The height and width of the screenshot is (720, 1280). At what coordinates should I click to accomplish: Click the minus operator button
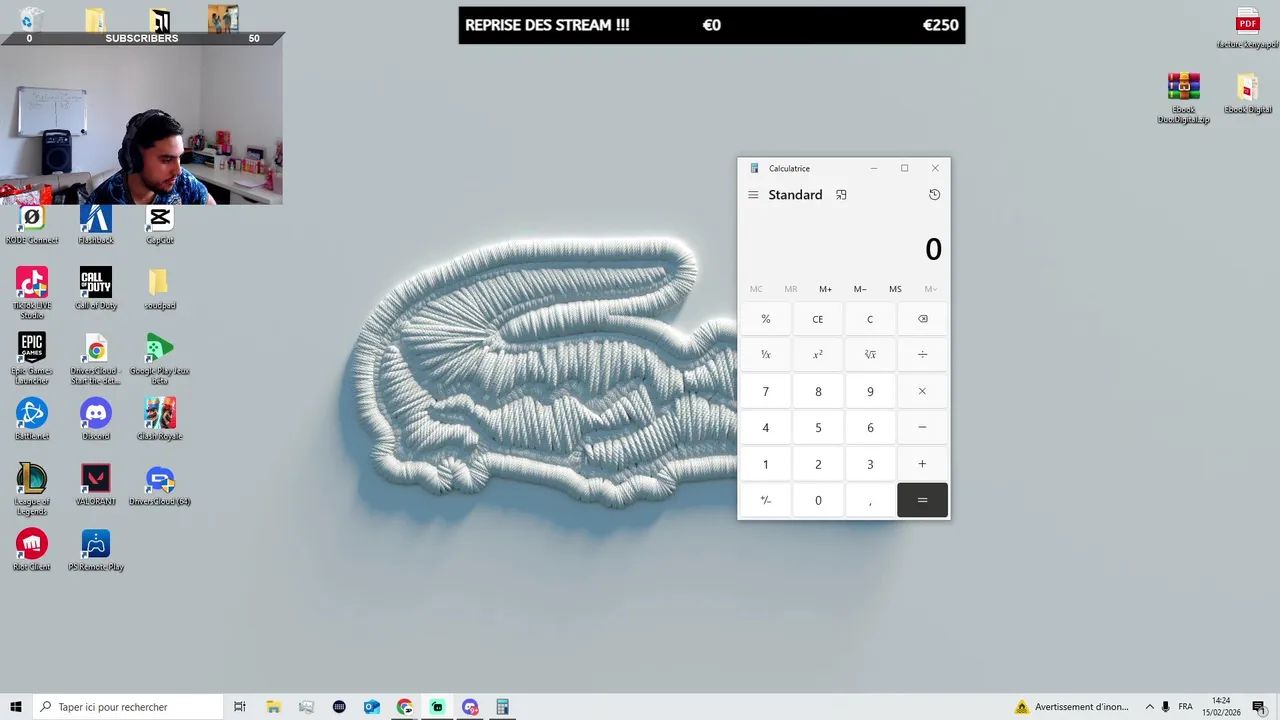(x=922, y=427)
